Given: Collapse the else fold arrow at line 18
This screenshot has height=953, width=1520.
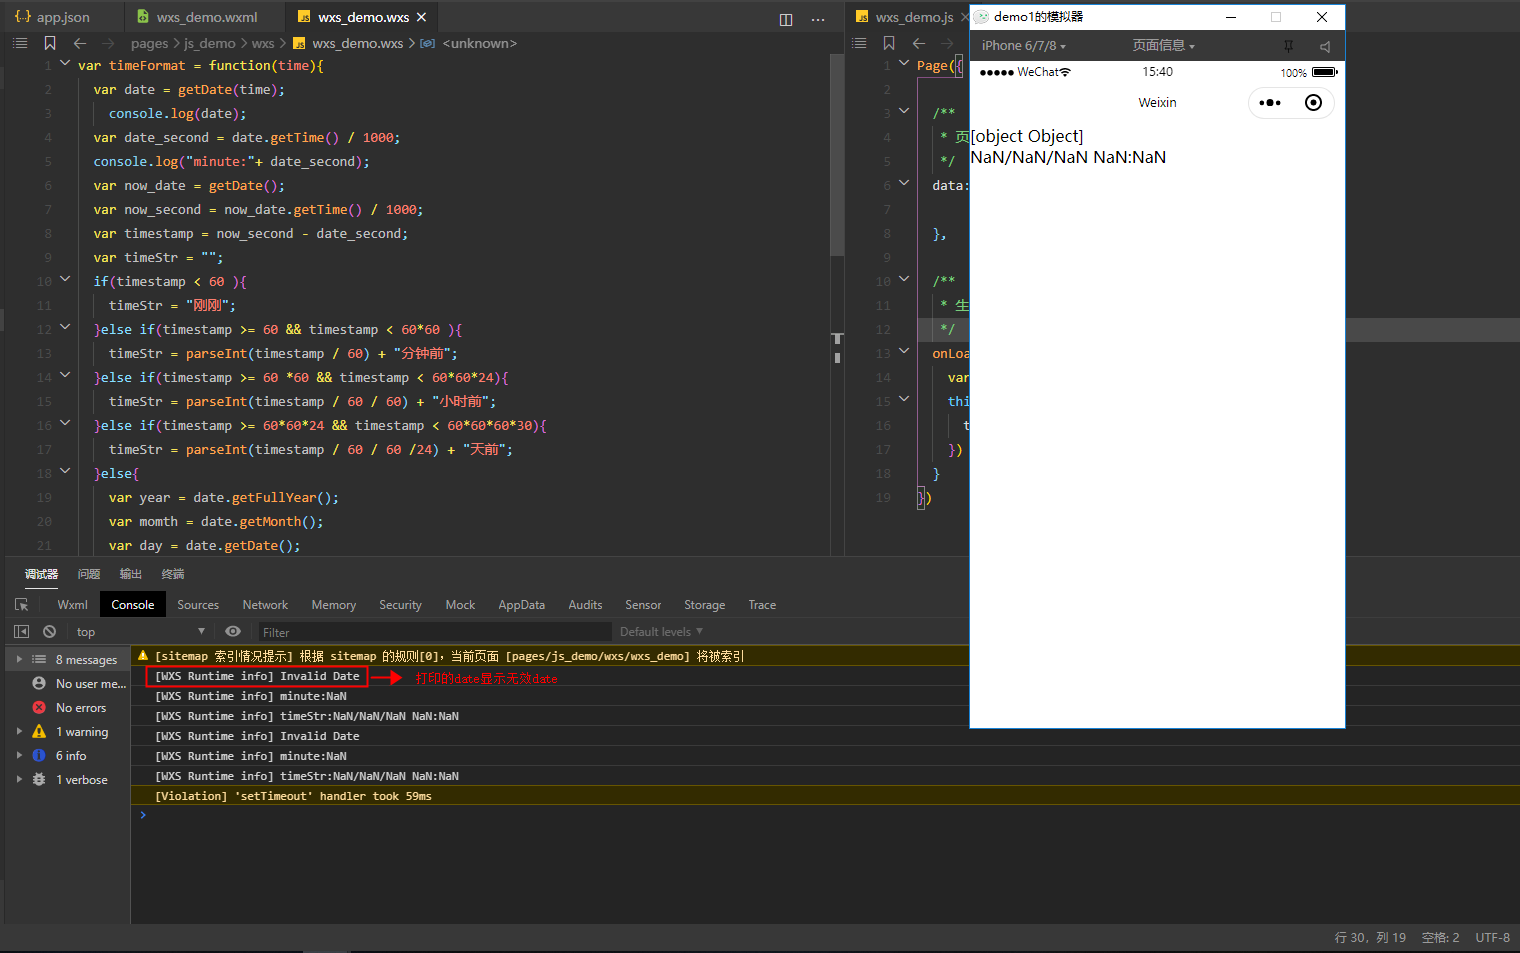Looking at the screenshot, I should click(65, 471).
